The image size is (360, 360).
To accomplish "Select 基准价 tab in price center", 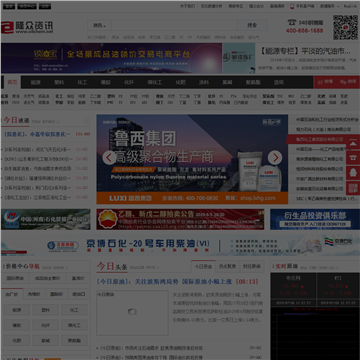I will [x=78, y=278].
